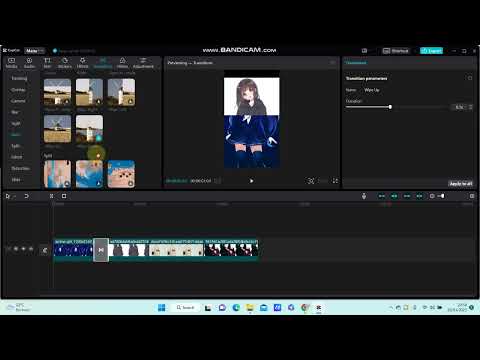The width and height of the screenshot is (480, 360).
Task: Toggle auto snapping
Action: [394, 196]
